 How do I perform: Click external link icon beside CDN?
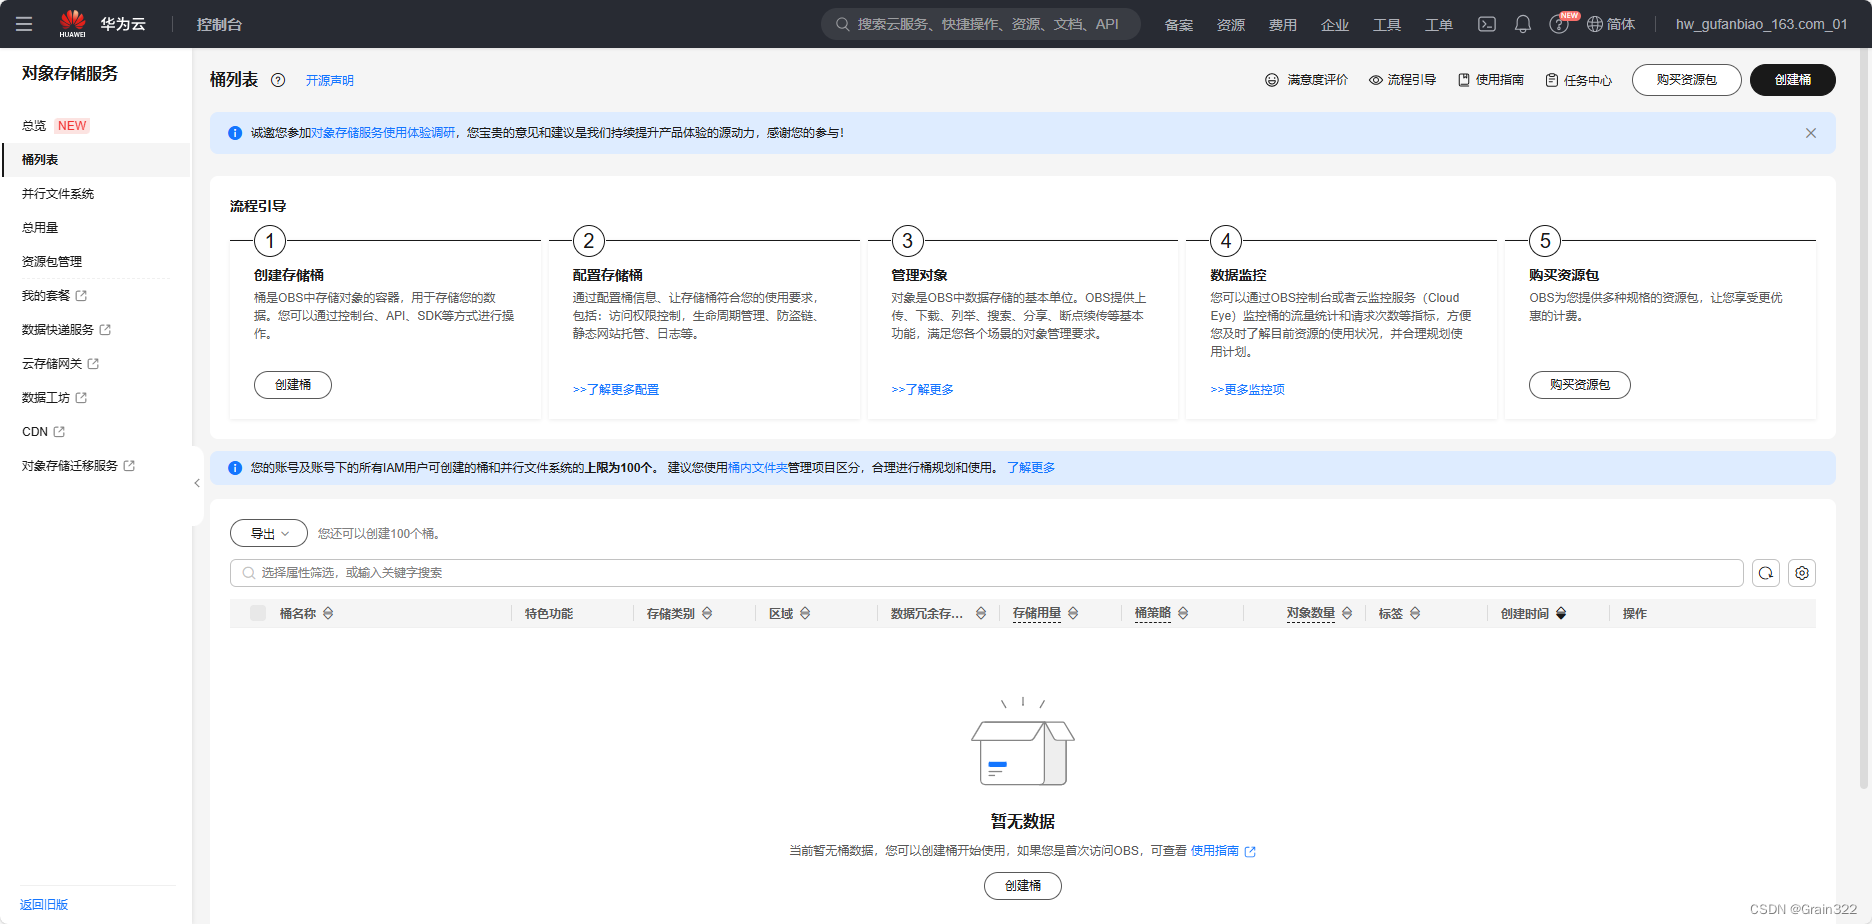[59, 432]
